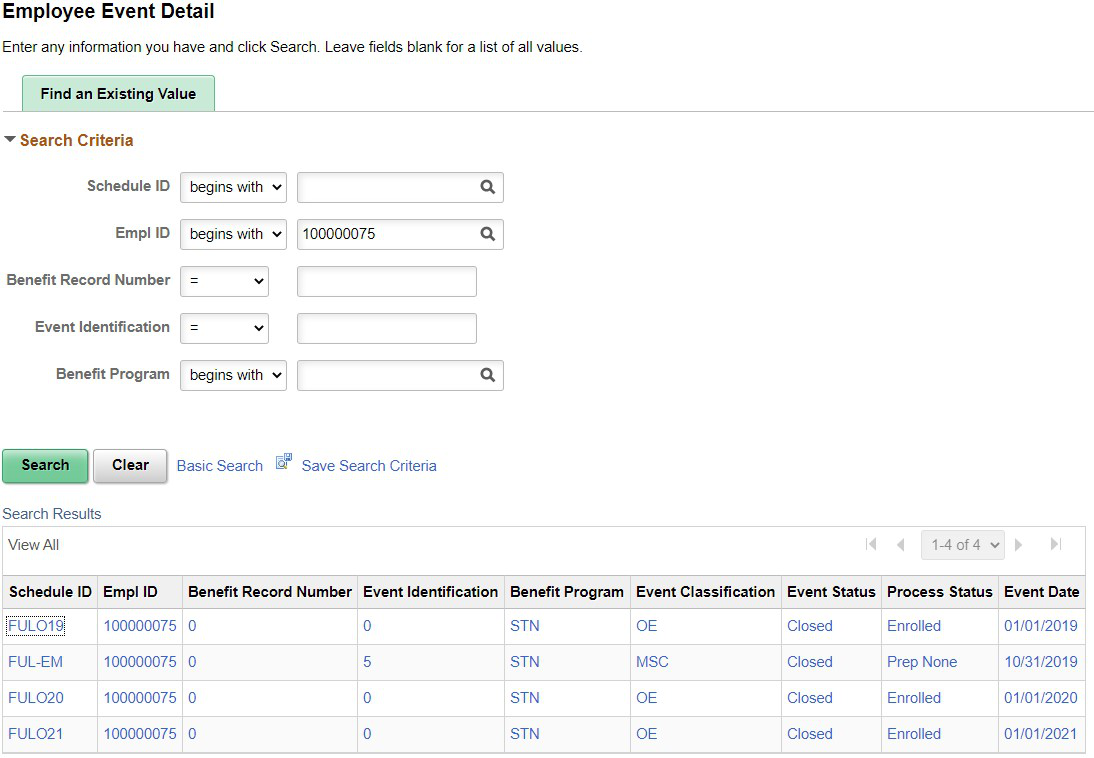Open the FUL-EM schedule result link
Viewport: 1094px width, 758px height.
36,662
